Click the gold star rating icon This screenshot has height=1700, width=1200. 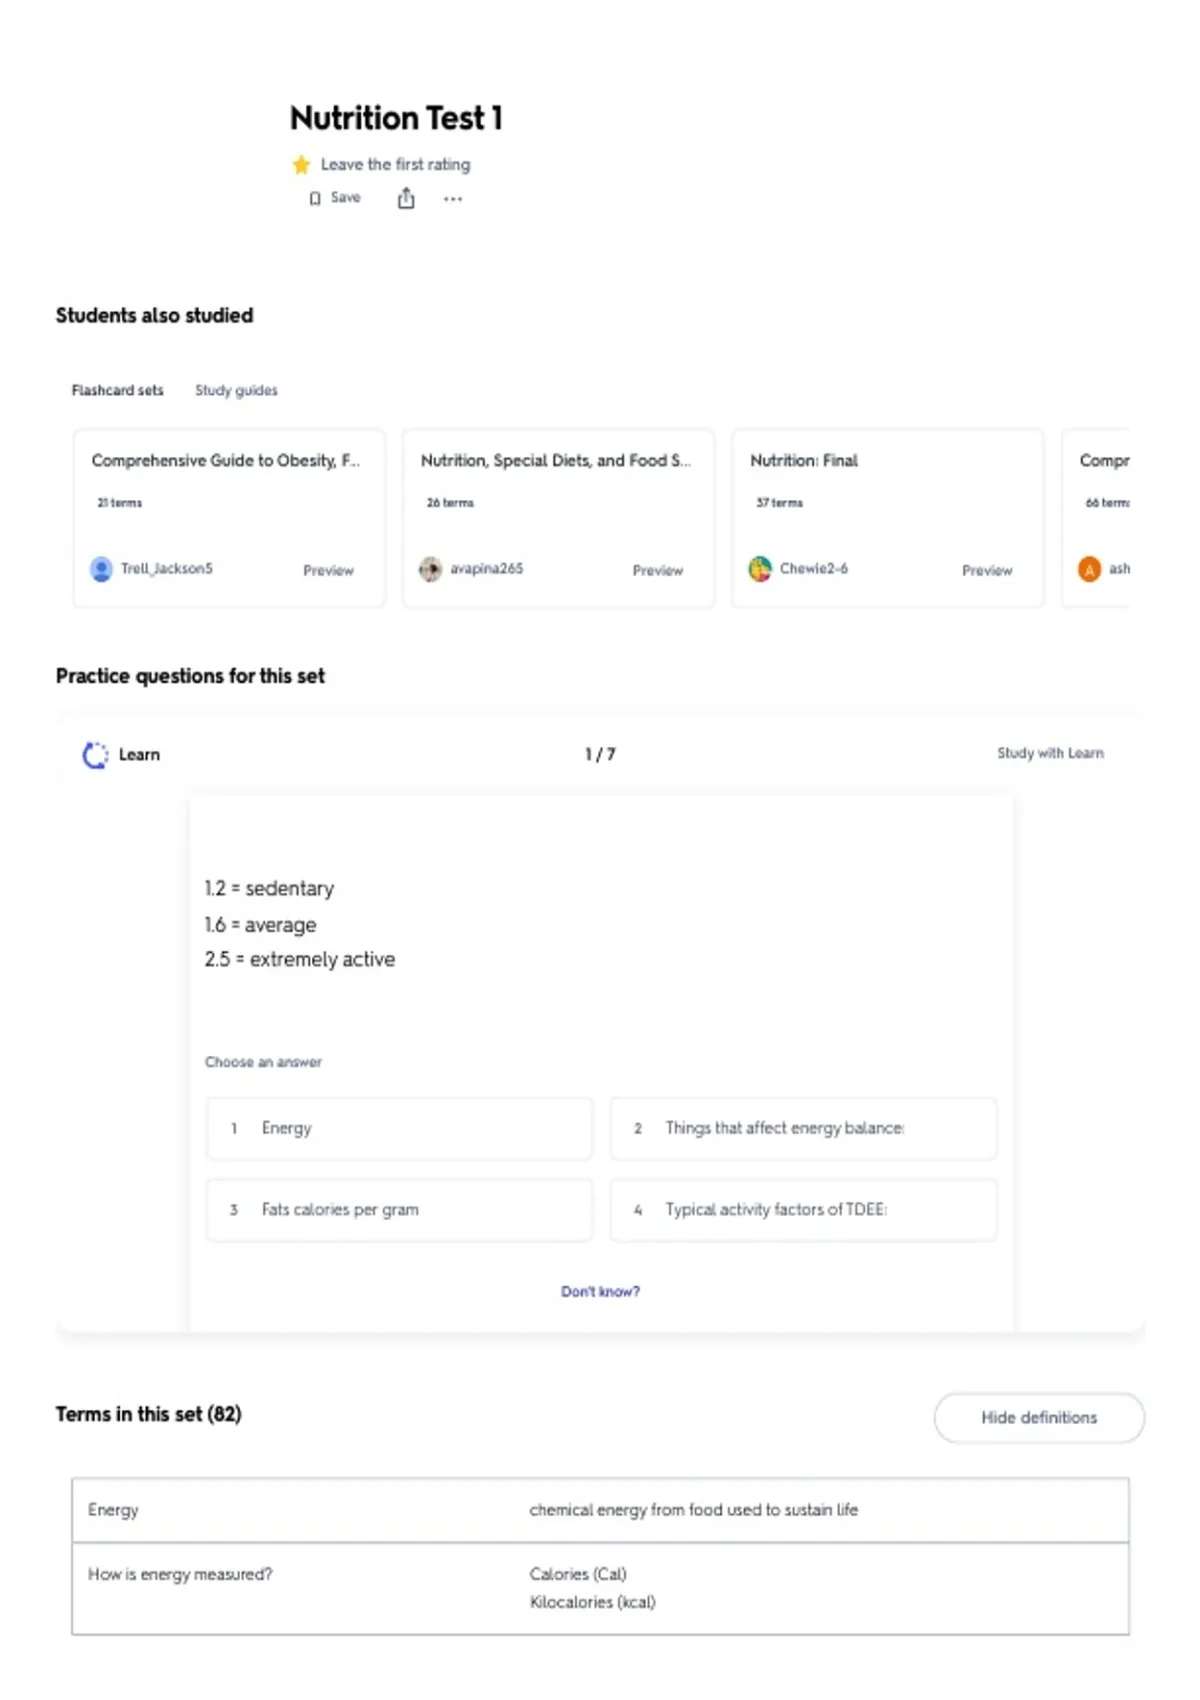tap(301, 164)
